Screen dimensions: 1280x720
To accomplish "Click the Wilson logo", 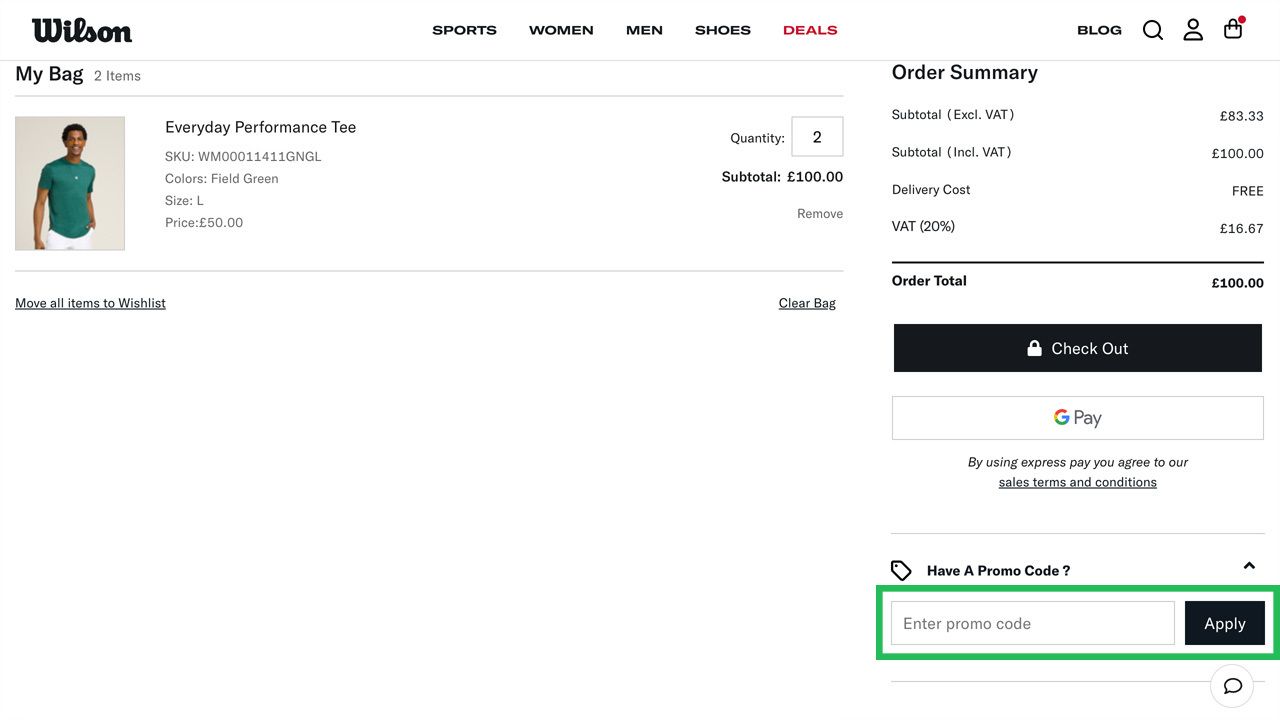I will [82, 30].
